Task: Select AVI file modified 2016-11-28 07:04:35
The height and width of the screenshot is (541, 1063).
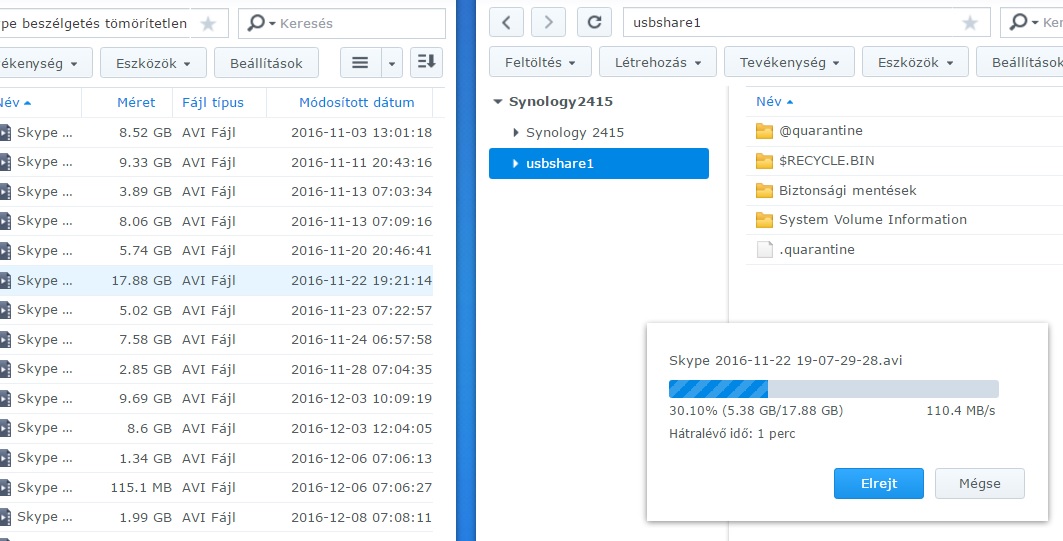Action: [216, 369]
